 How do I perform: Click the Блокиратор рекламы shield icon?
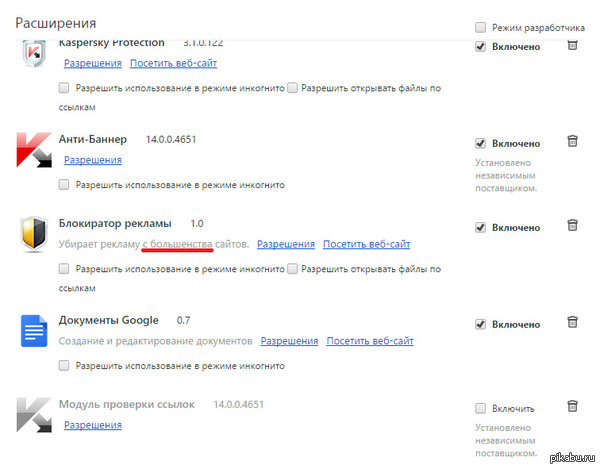click(x=34, y=234)
